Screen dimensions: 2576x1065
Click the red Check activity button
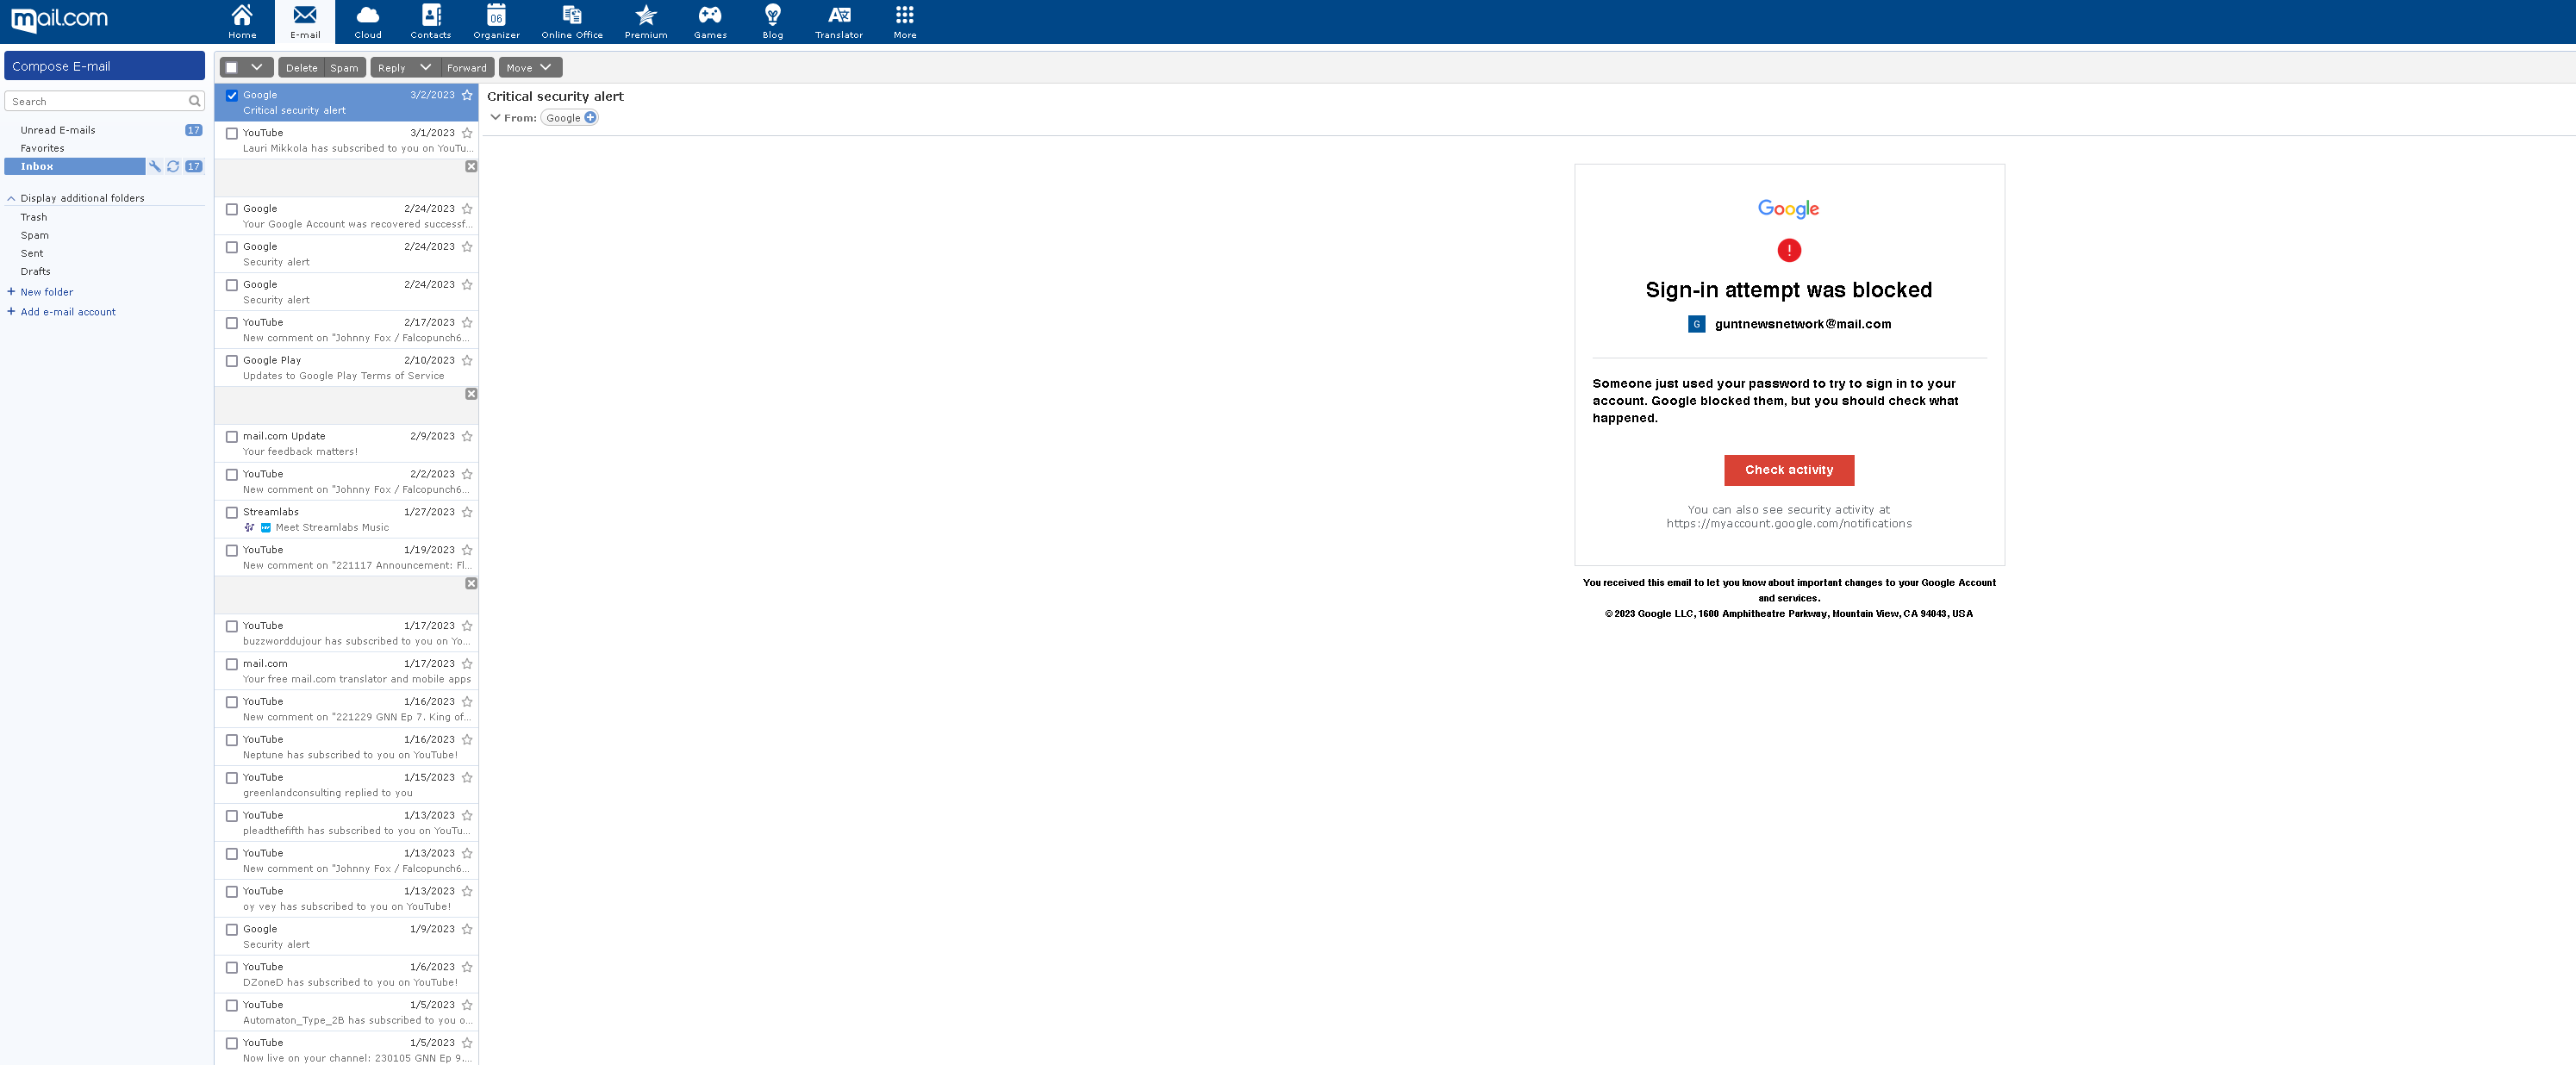coord(1788,470)
